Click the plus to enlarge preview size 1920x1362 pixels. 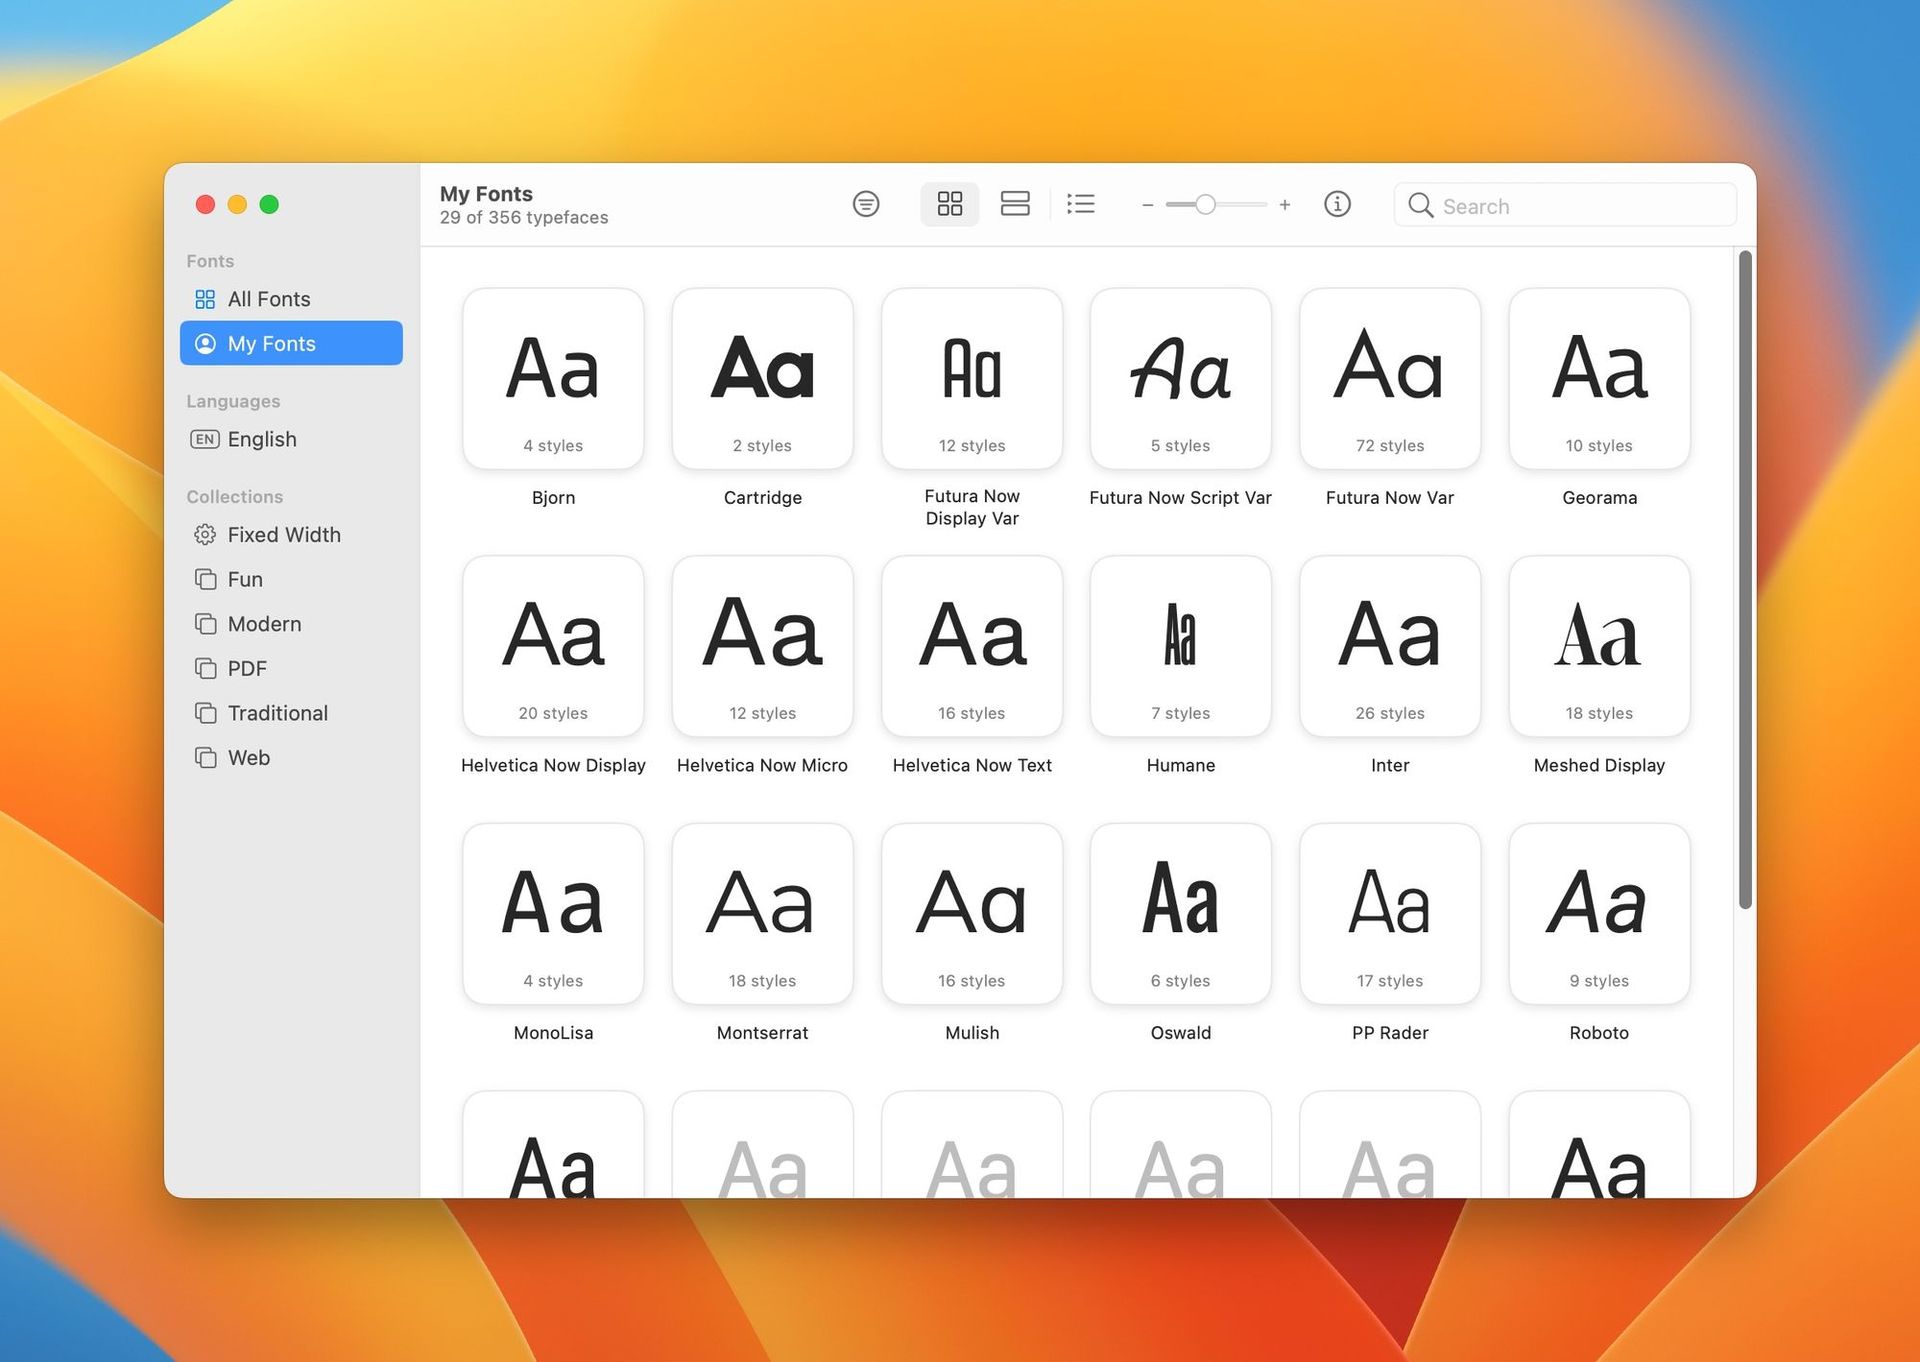pos(1285,205)
